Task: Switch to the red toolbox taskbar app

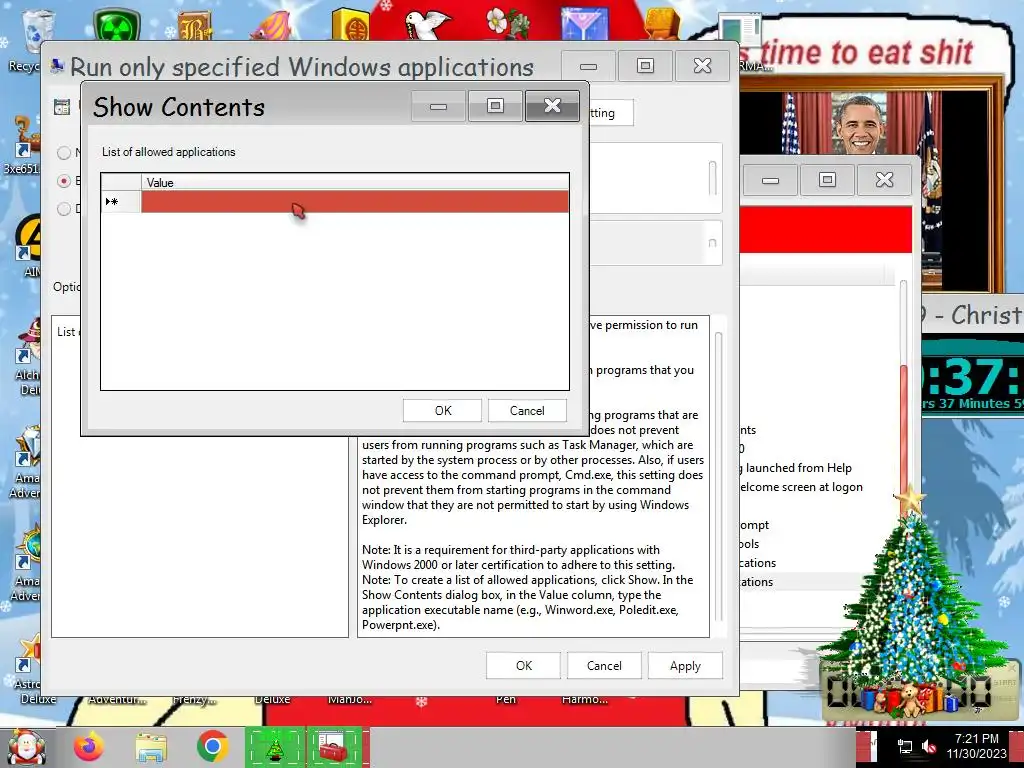Action: tap(335, 747)
